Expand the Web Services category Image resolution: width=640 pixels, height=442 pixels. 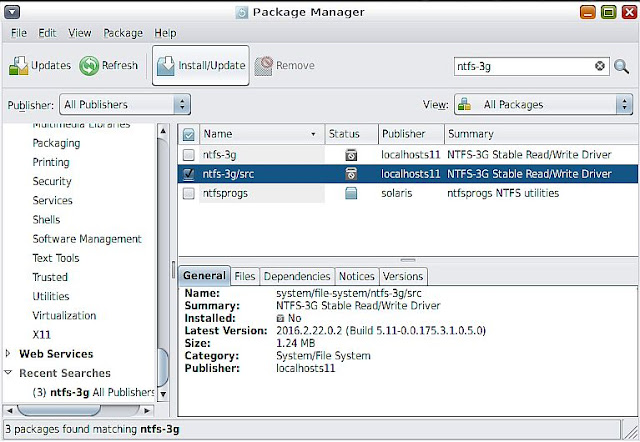coord(8,353)
